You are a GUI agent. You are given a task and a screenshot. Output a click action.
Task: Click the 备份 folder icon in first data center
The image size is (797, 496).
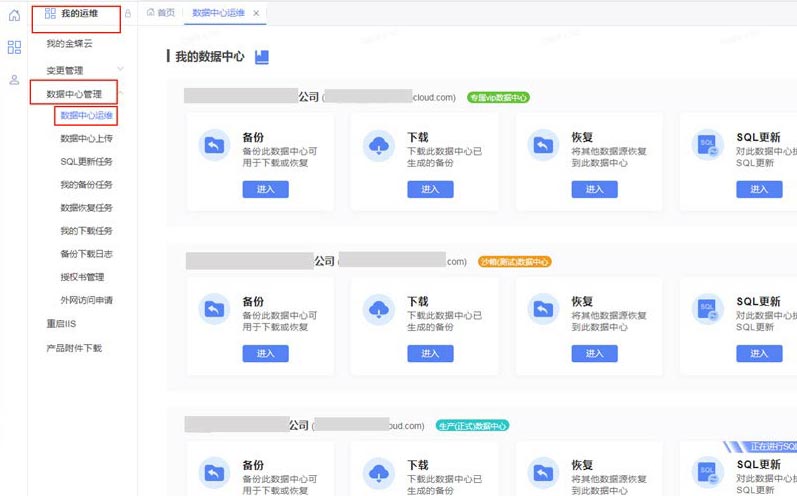coord(214,144)
